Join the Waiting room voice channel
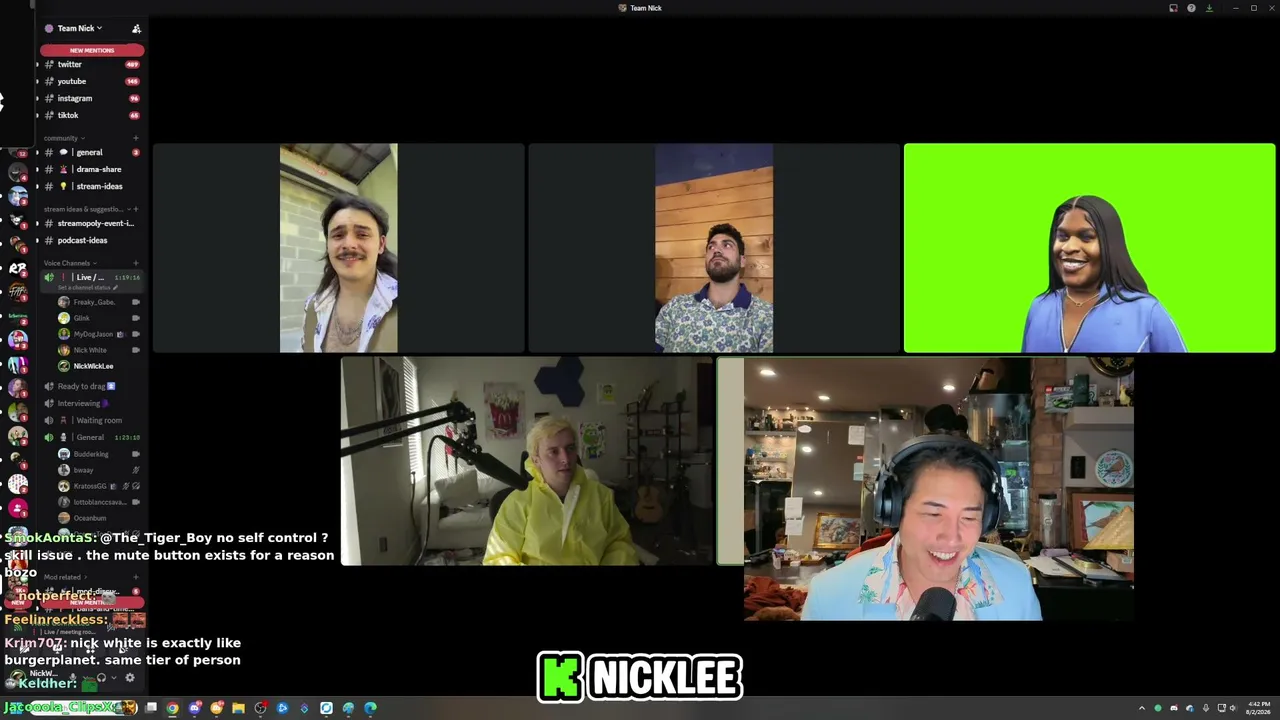 [90, 420]
